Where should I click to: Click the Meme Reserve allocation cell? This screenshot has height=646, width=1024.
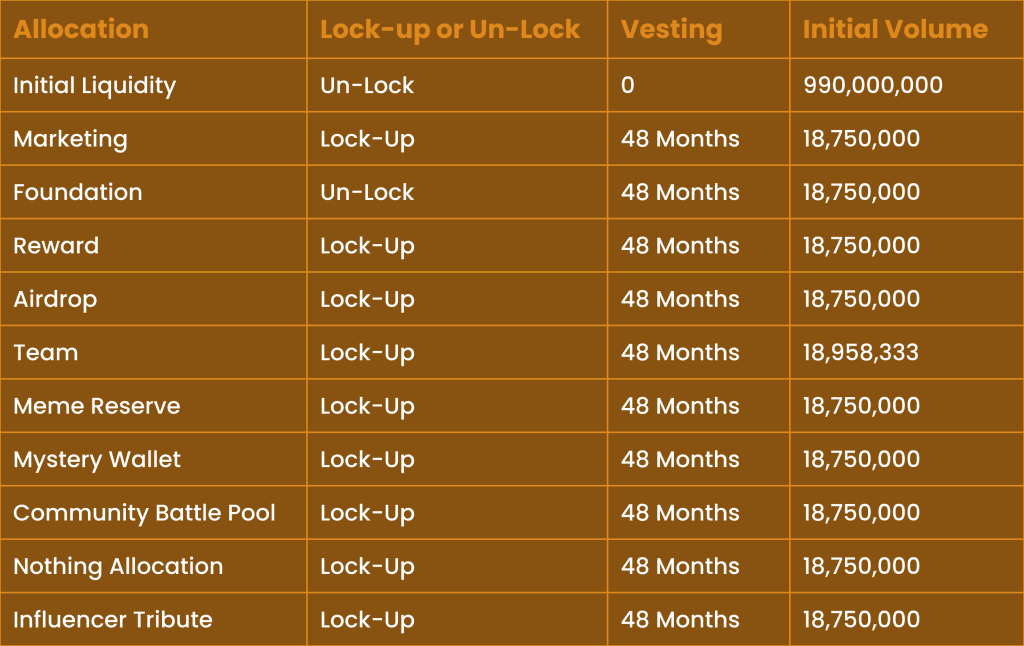coord(97,406)
